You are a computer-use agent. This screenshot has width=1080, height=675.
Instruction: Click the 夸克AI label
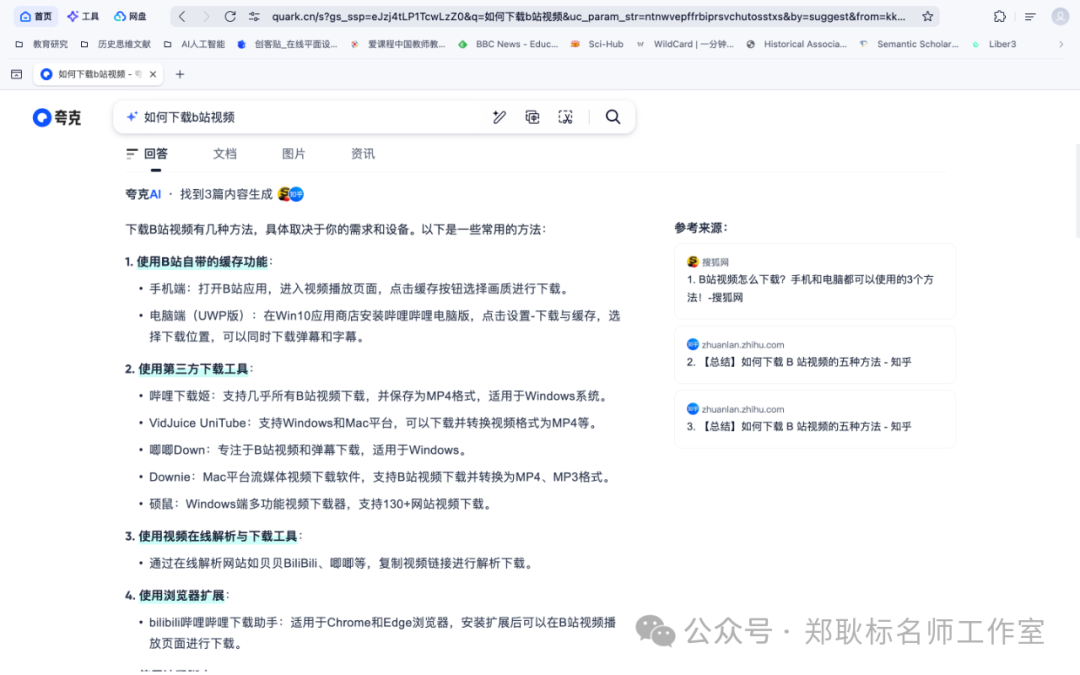tap(143, 194)
